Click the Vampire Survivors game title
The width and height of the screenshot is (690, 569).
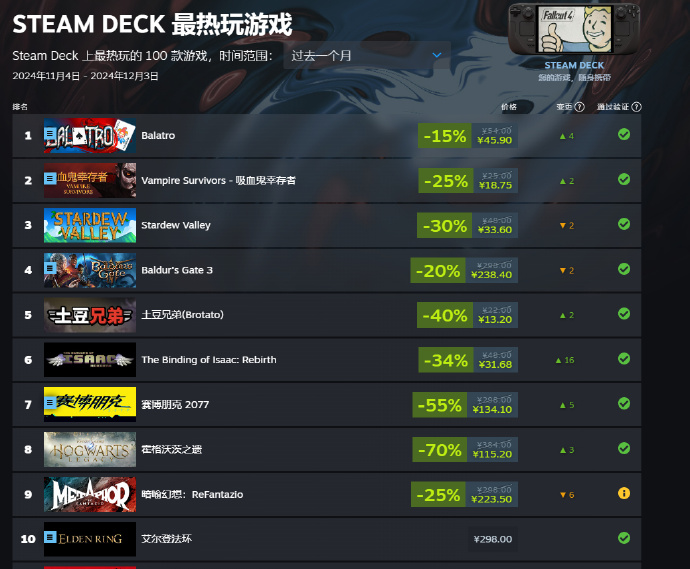pos(218,180)
